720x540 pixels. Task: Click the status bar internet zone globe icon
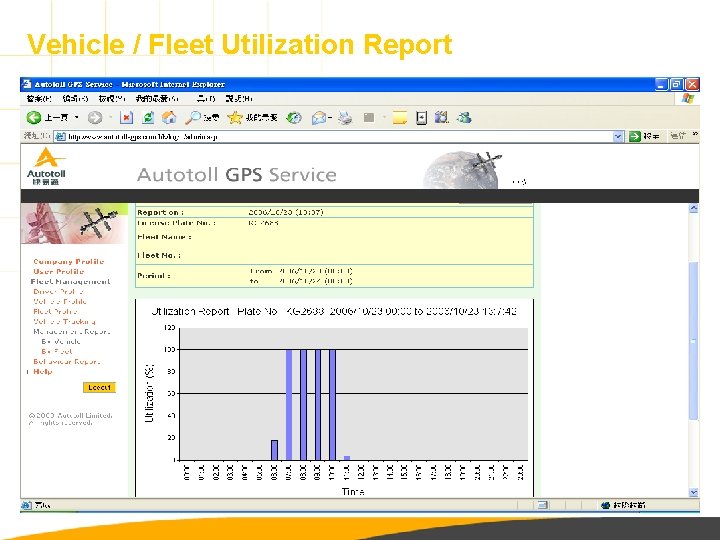click(x=605, y=505)
